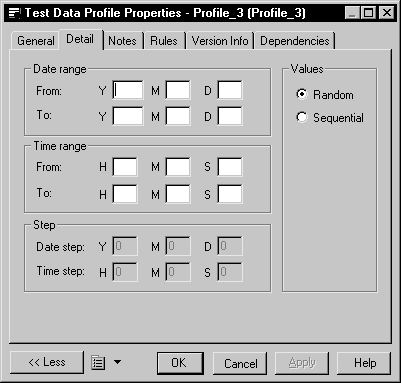Click the Cancel button
The image size is (401, 383).
coord(240,363)
